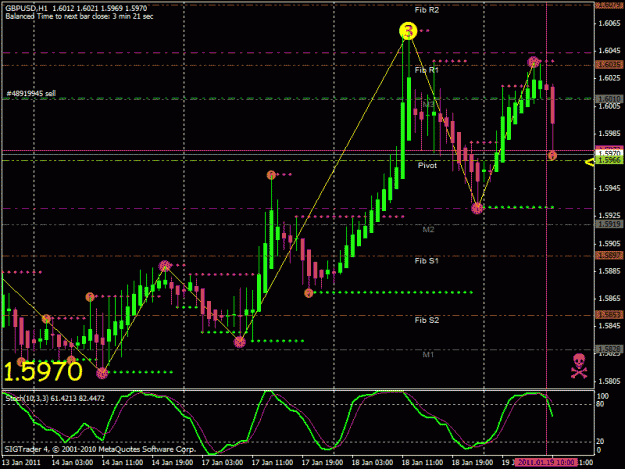The image size is (625, 469).
Task: Select the M1 midpoint label
Action: coord(428,355)
